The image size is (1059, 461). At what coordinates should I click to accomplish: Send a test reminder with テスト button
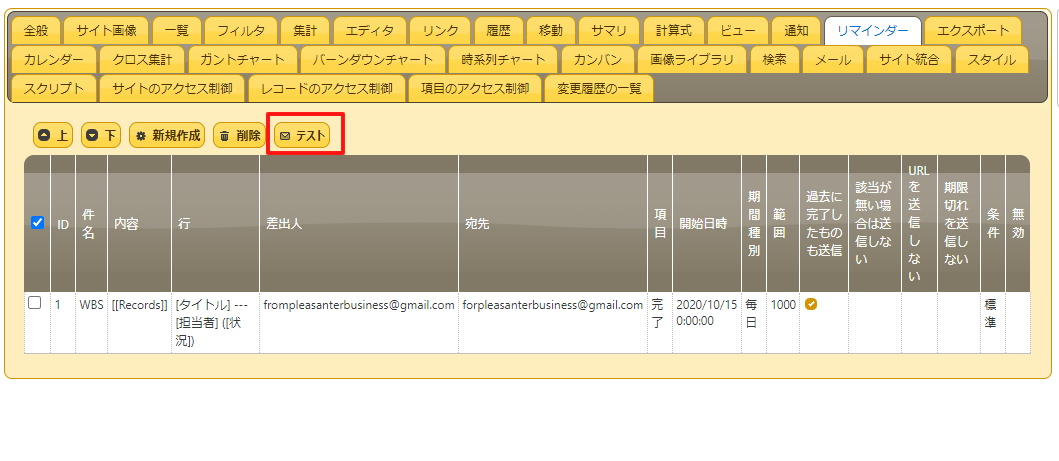tap(302, 136)
